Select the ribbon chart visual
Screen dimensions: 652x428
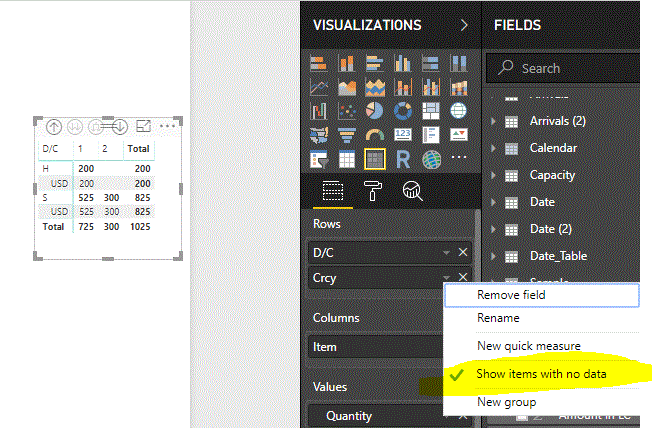coord(458,87)
